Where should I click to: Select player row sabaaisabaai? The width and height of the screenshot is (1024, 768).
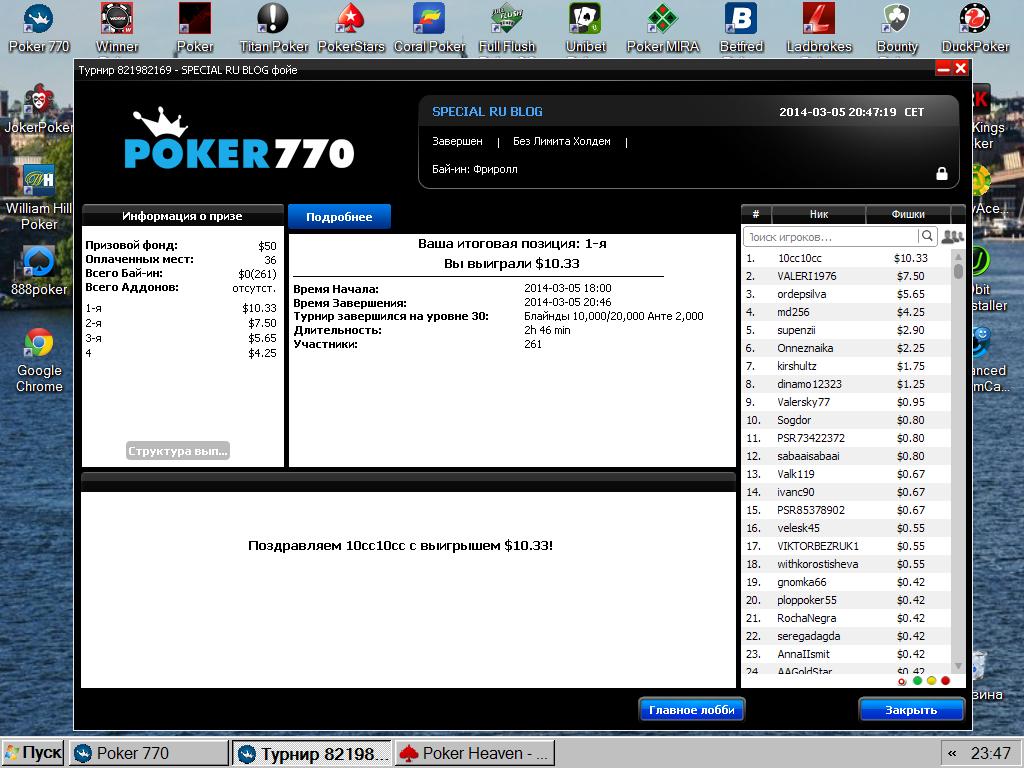[x=847, y=456]
